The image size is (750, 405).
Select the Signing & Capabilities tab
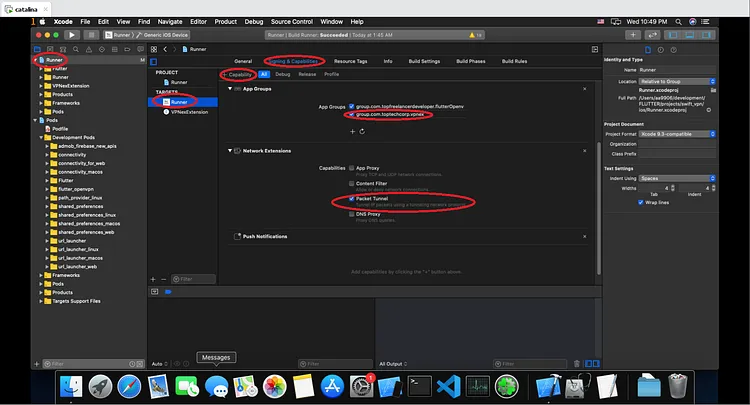293,61
